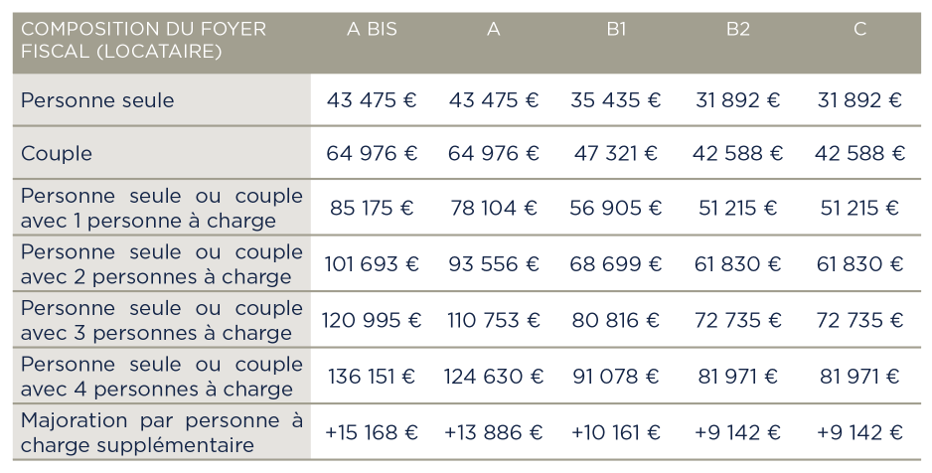Screen dimensions: 932x473
Task: Select the +10 161 € cell
Action: click(x=616, y=432)
